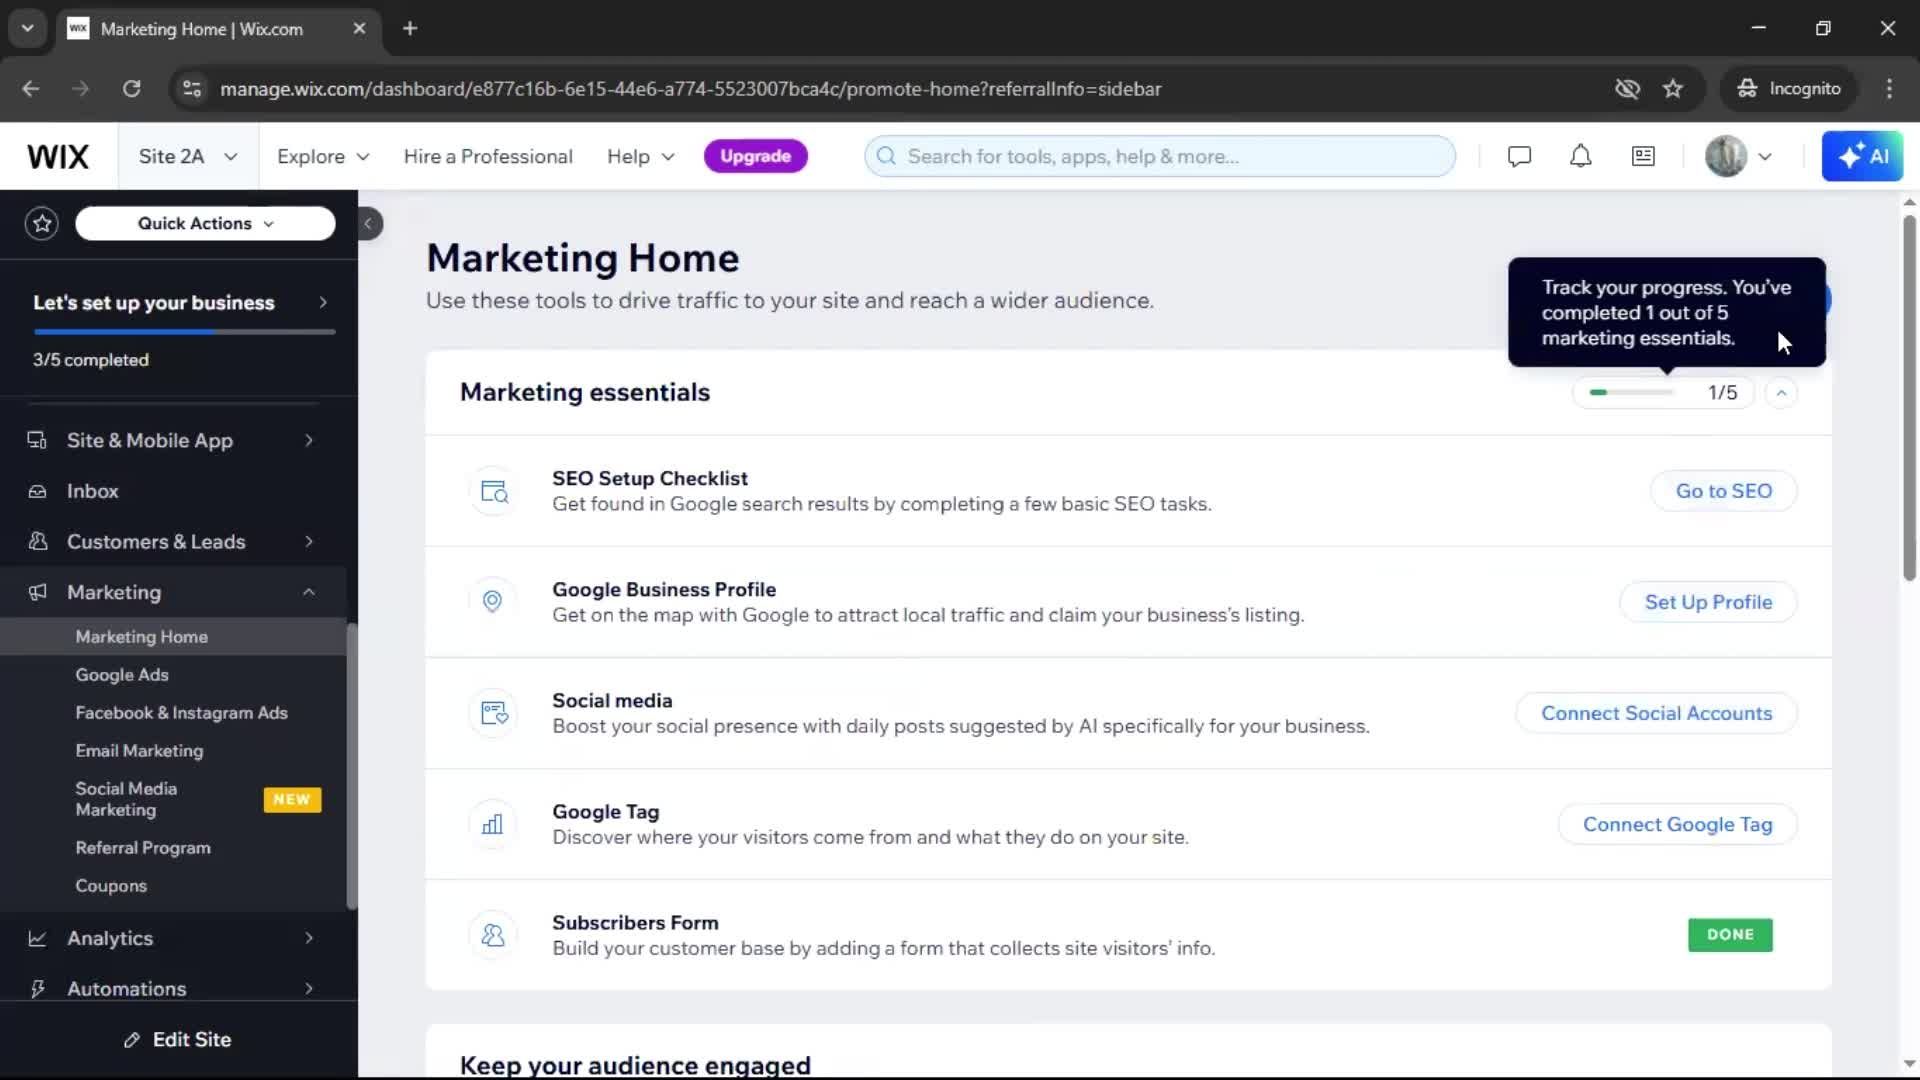Viewport: 1920px width, 1080px height.
Task: Open browser tab search dropdown
Action: pos(27,28)
